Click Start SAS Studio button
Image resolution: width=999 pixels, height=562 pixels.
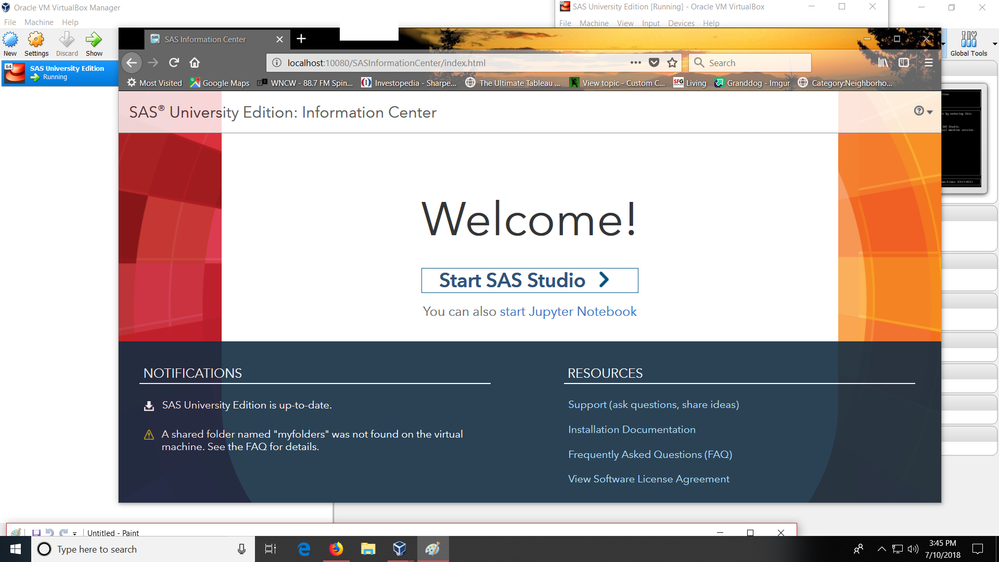(x=529, y=280)
